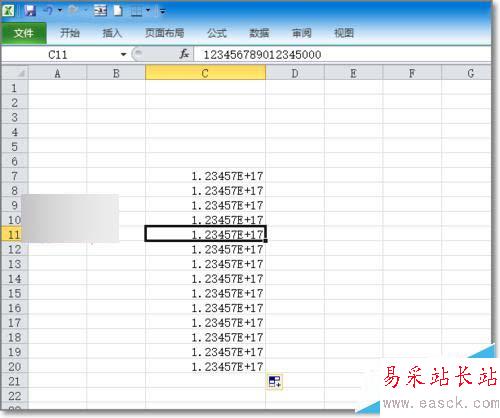Select row 22 header
500x418 pixels.
coord(15,396)
